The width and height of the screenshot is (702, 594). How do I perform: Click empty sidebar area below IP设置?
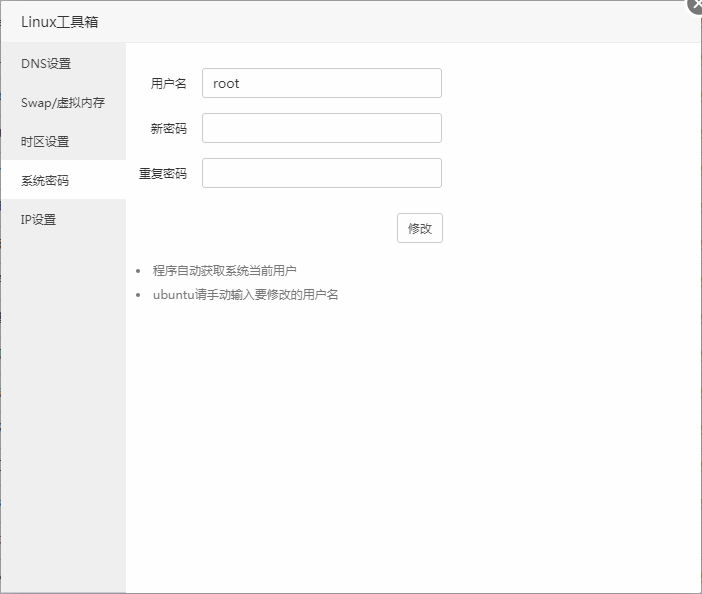62,400
